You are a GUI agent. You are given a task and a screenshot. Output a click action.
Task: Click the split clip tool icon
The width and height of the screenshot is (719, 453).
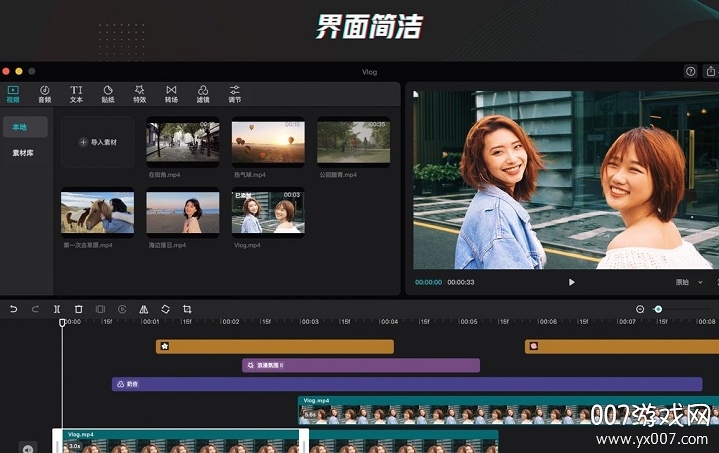click(x=57, y=309)
